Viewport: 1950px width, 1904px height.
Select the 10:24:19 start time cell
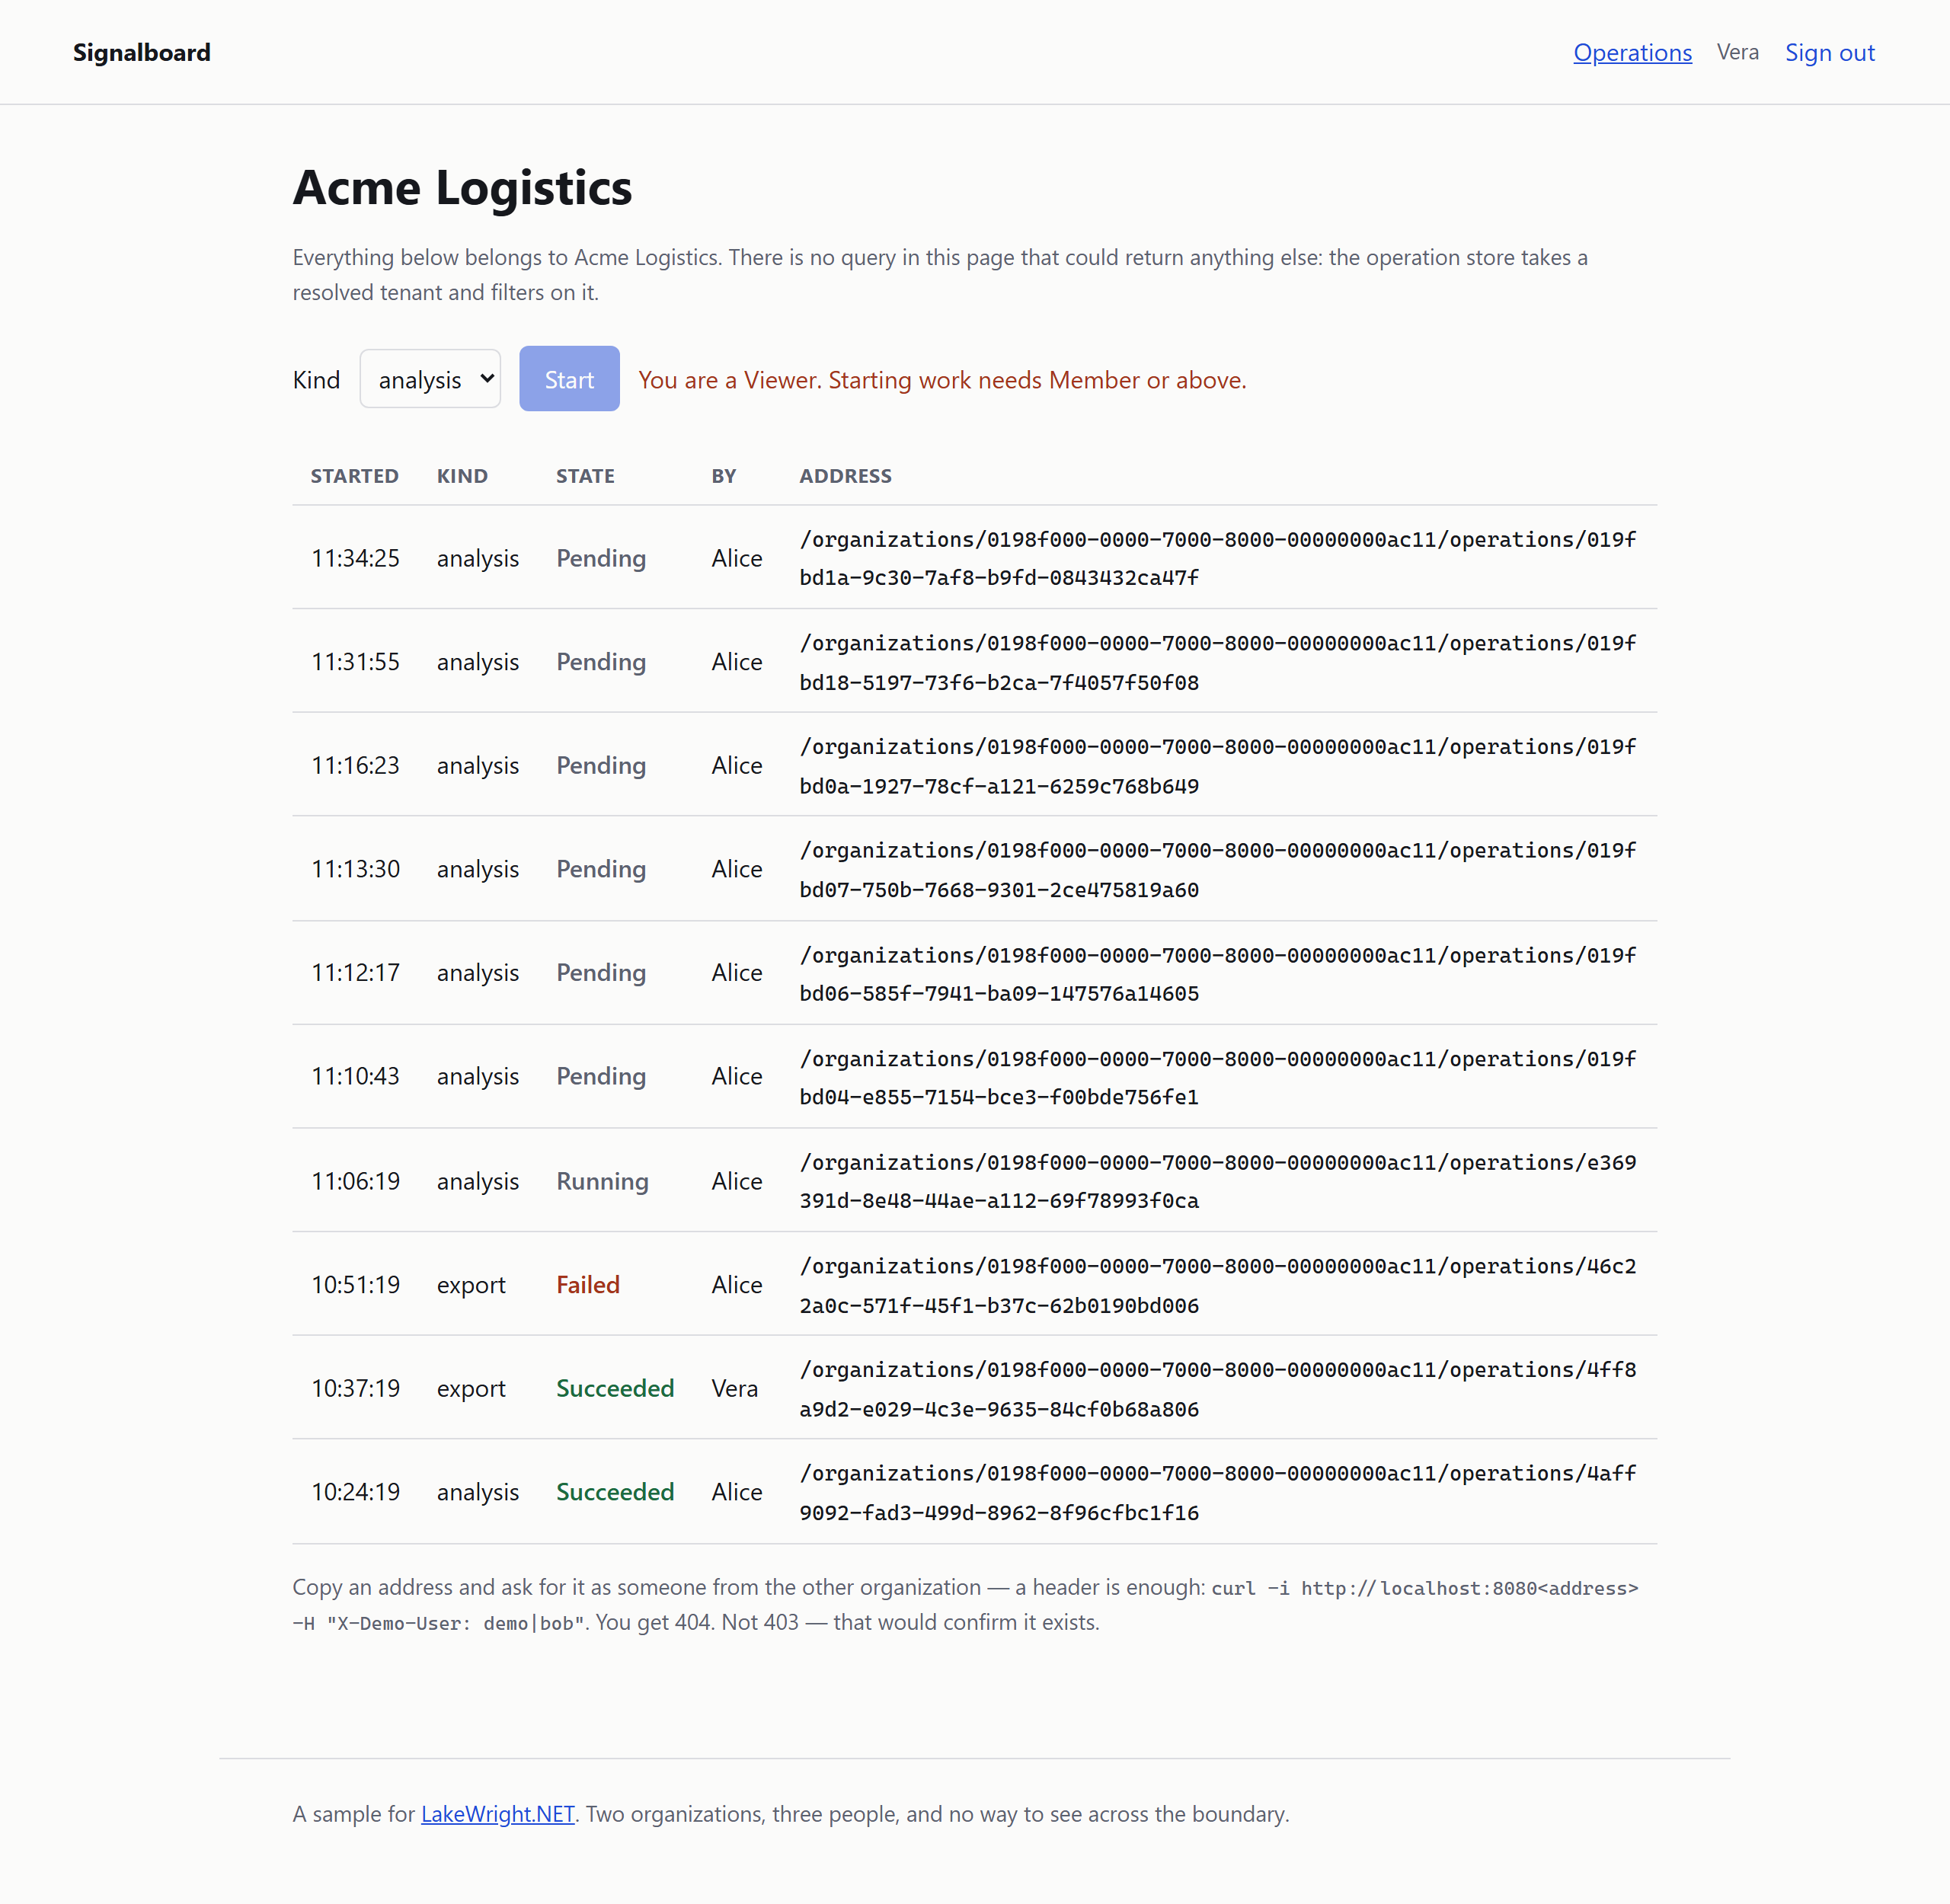(355, 1492)
